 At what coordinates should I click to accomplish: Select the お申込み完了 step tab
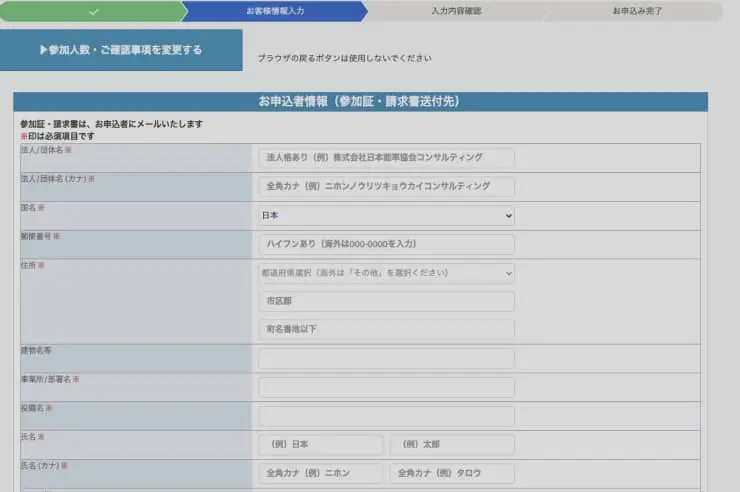[637, 11]
